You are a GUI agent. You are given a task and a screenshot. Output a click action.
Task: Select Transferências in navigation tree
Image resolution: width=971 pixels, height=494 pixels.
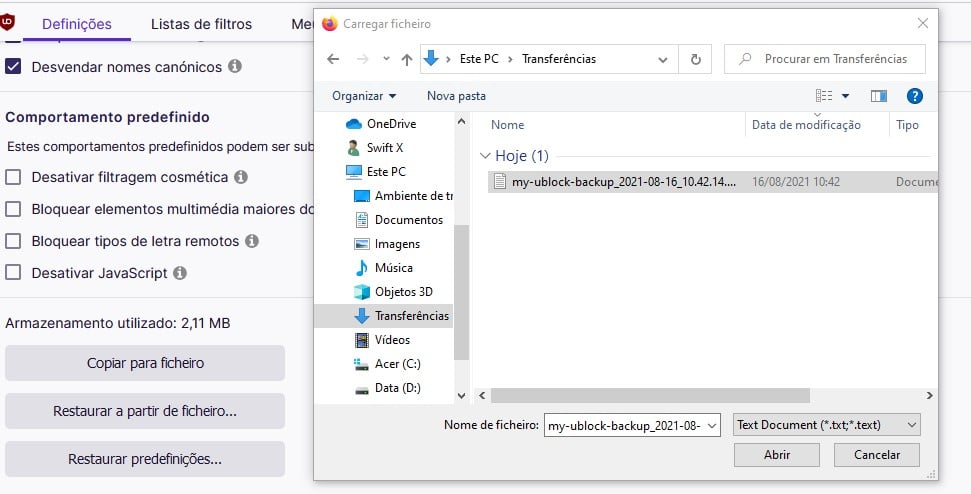(384, 316)
